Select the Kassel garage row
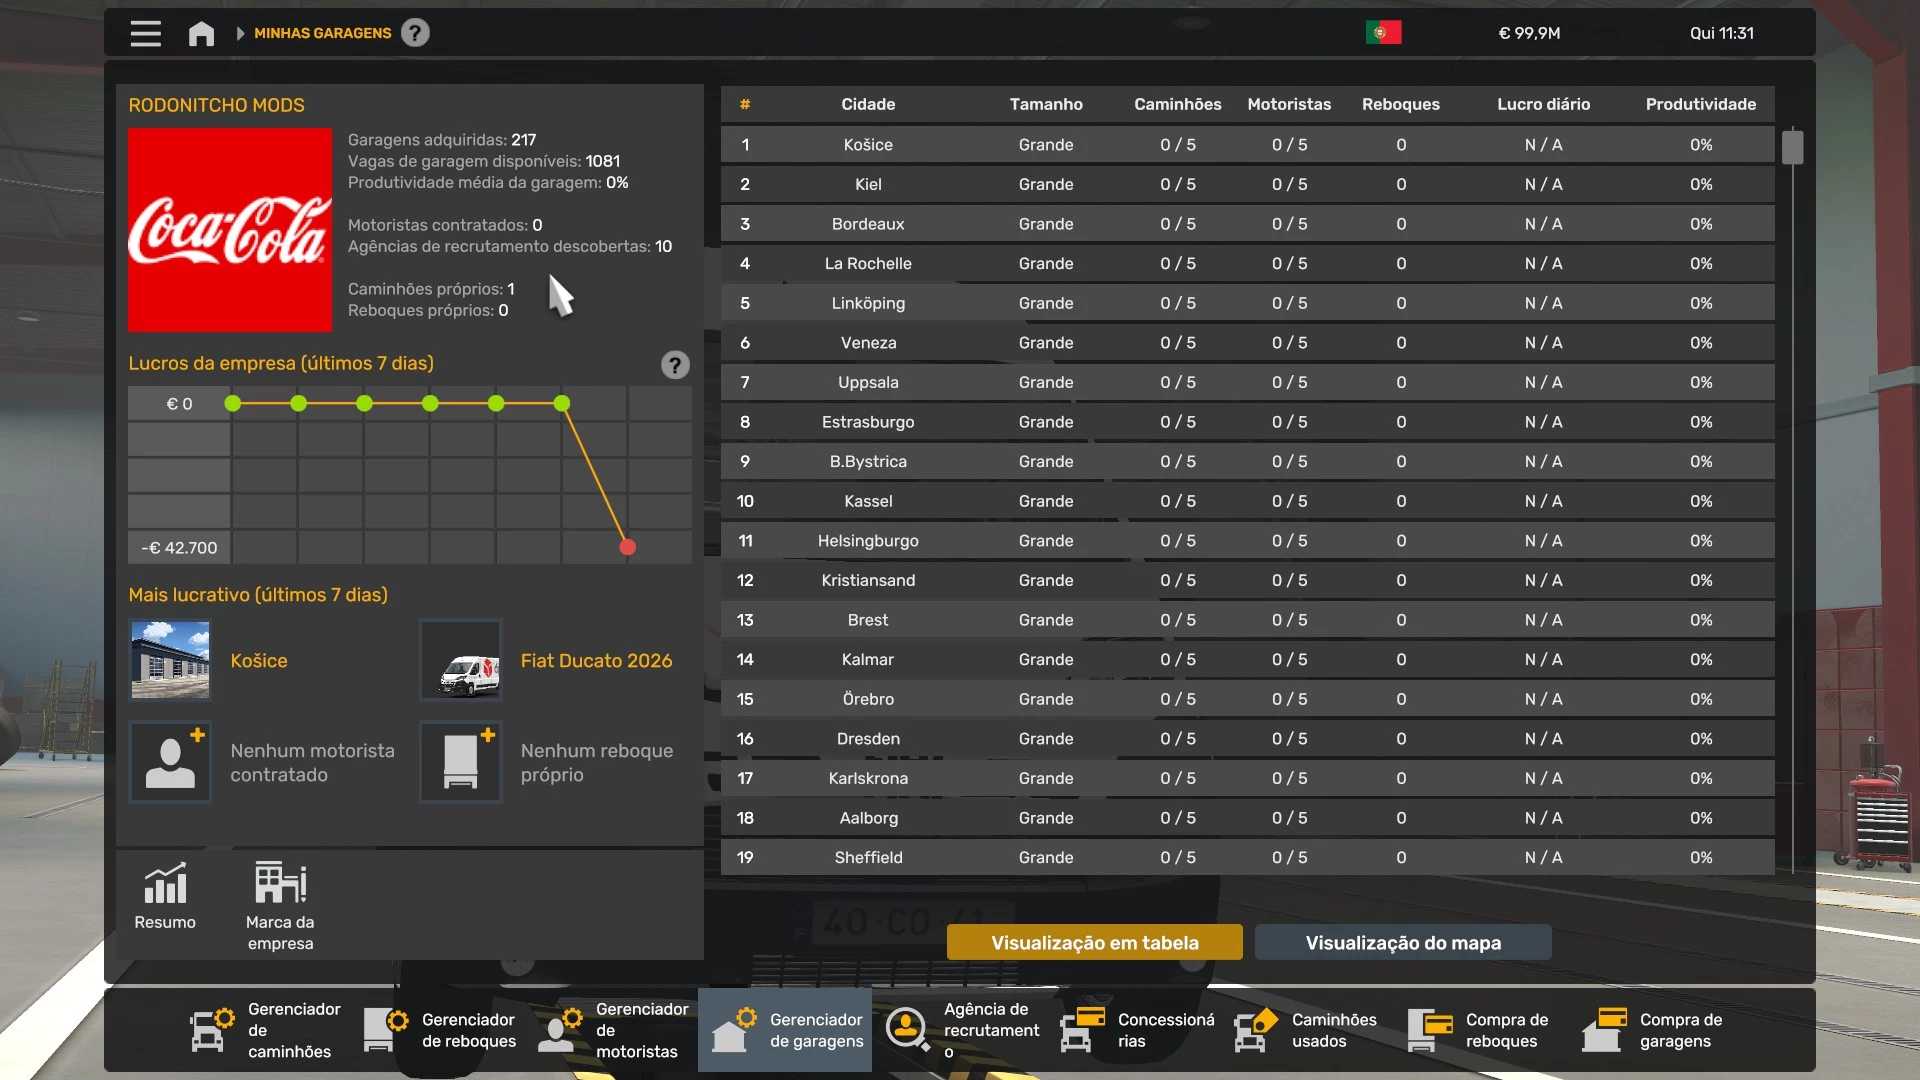This screenshot has width=1920, height=1080. 1247,501
